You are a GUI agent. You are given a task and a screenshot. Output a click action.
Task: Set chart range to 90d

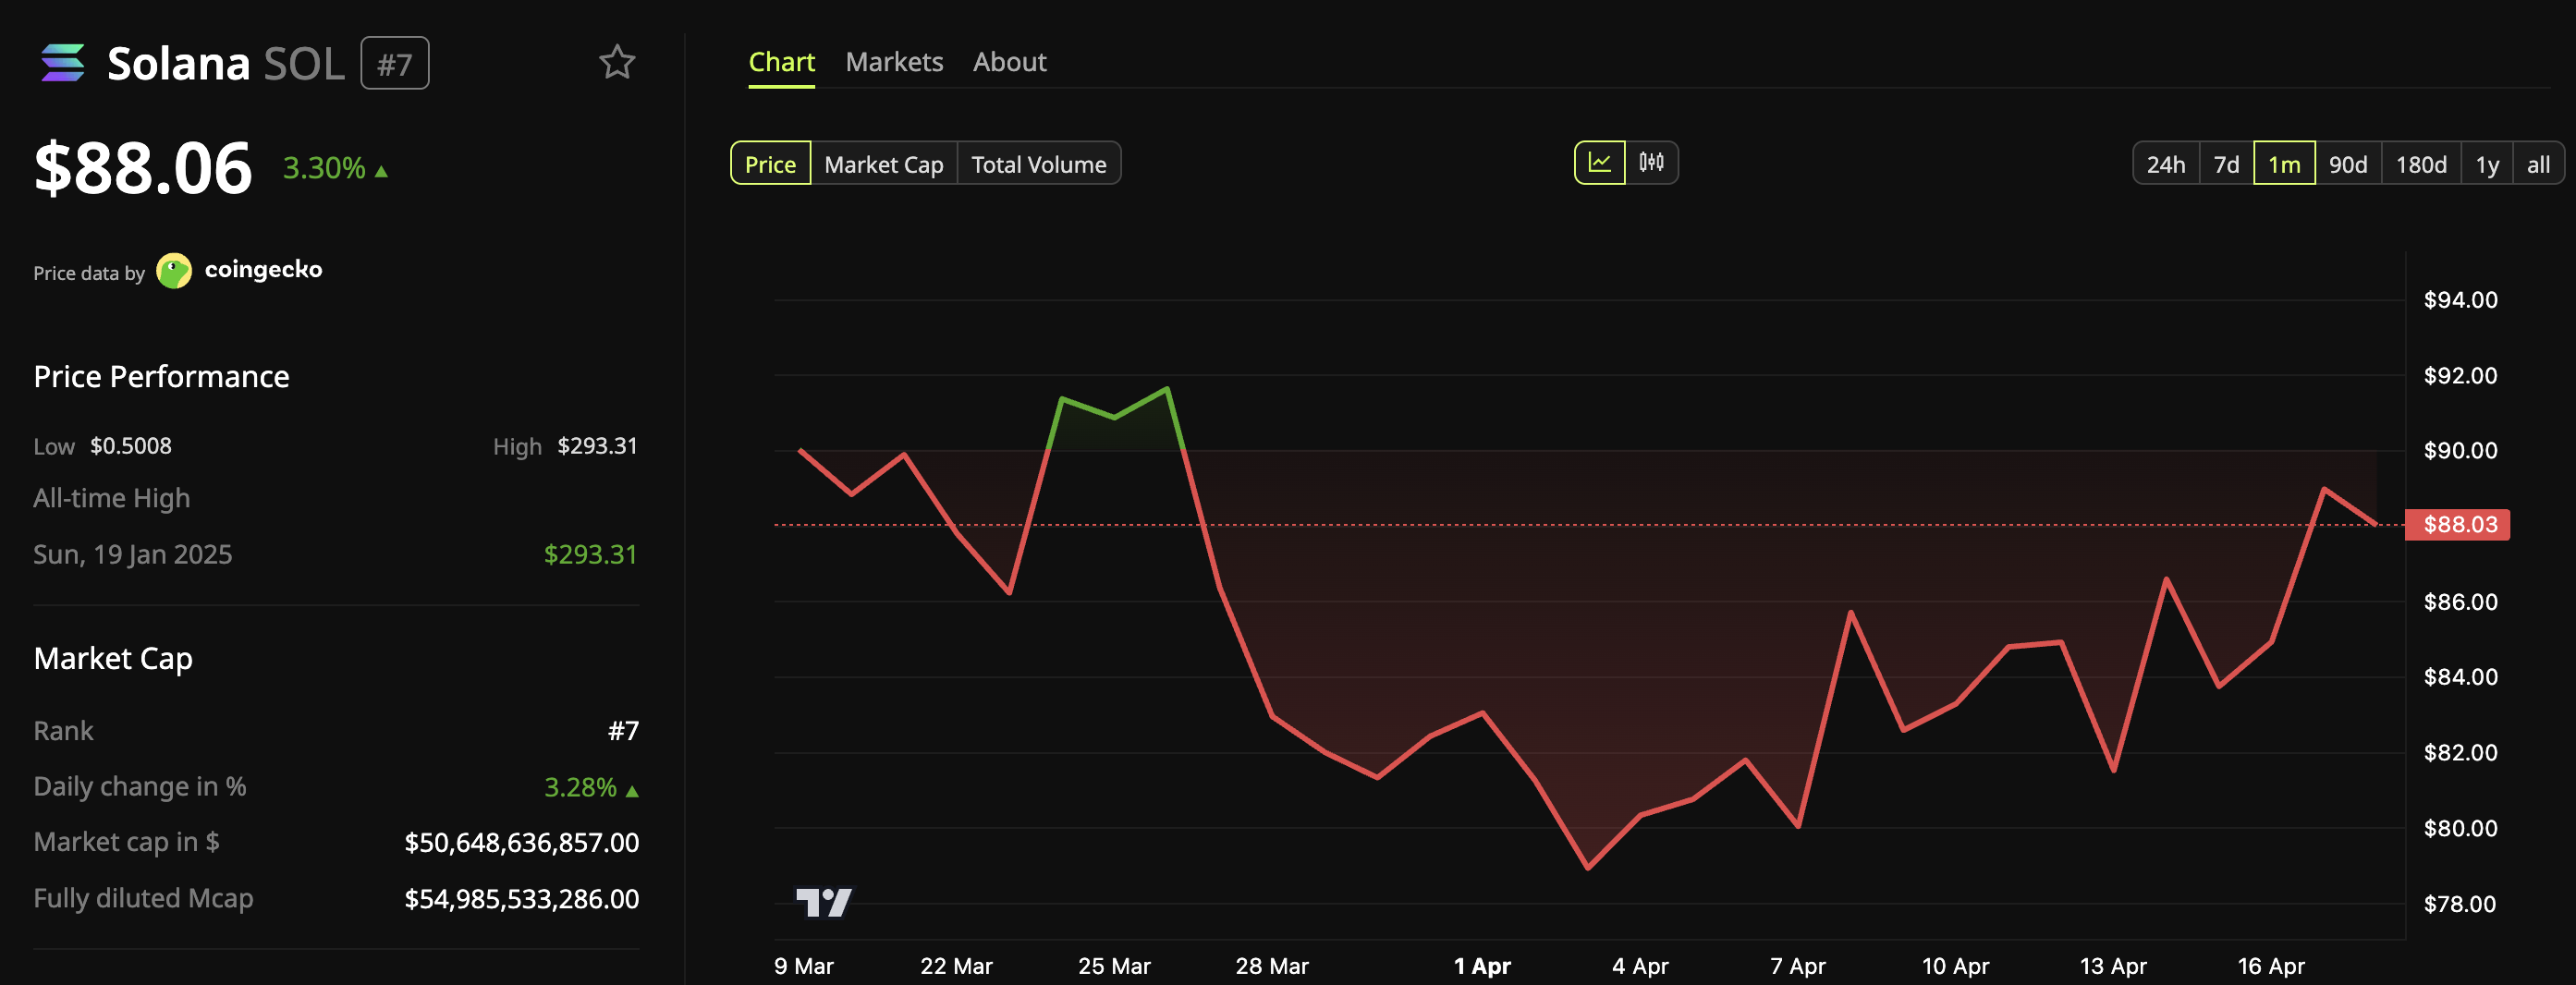tap(2348, 164)
